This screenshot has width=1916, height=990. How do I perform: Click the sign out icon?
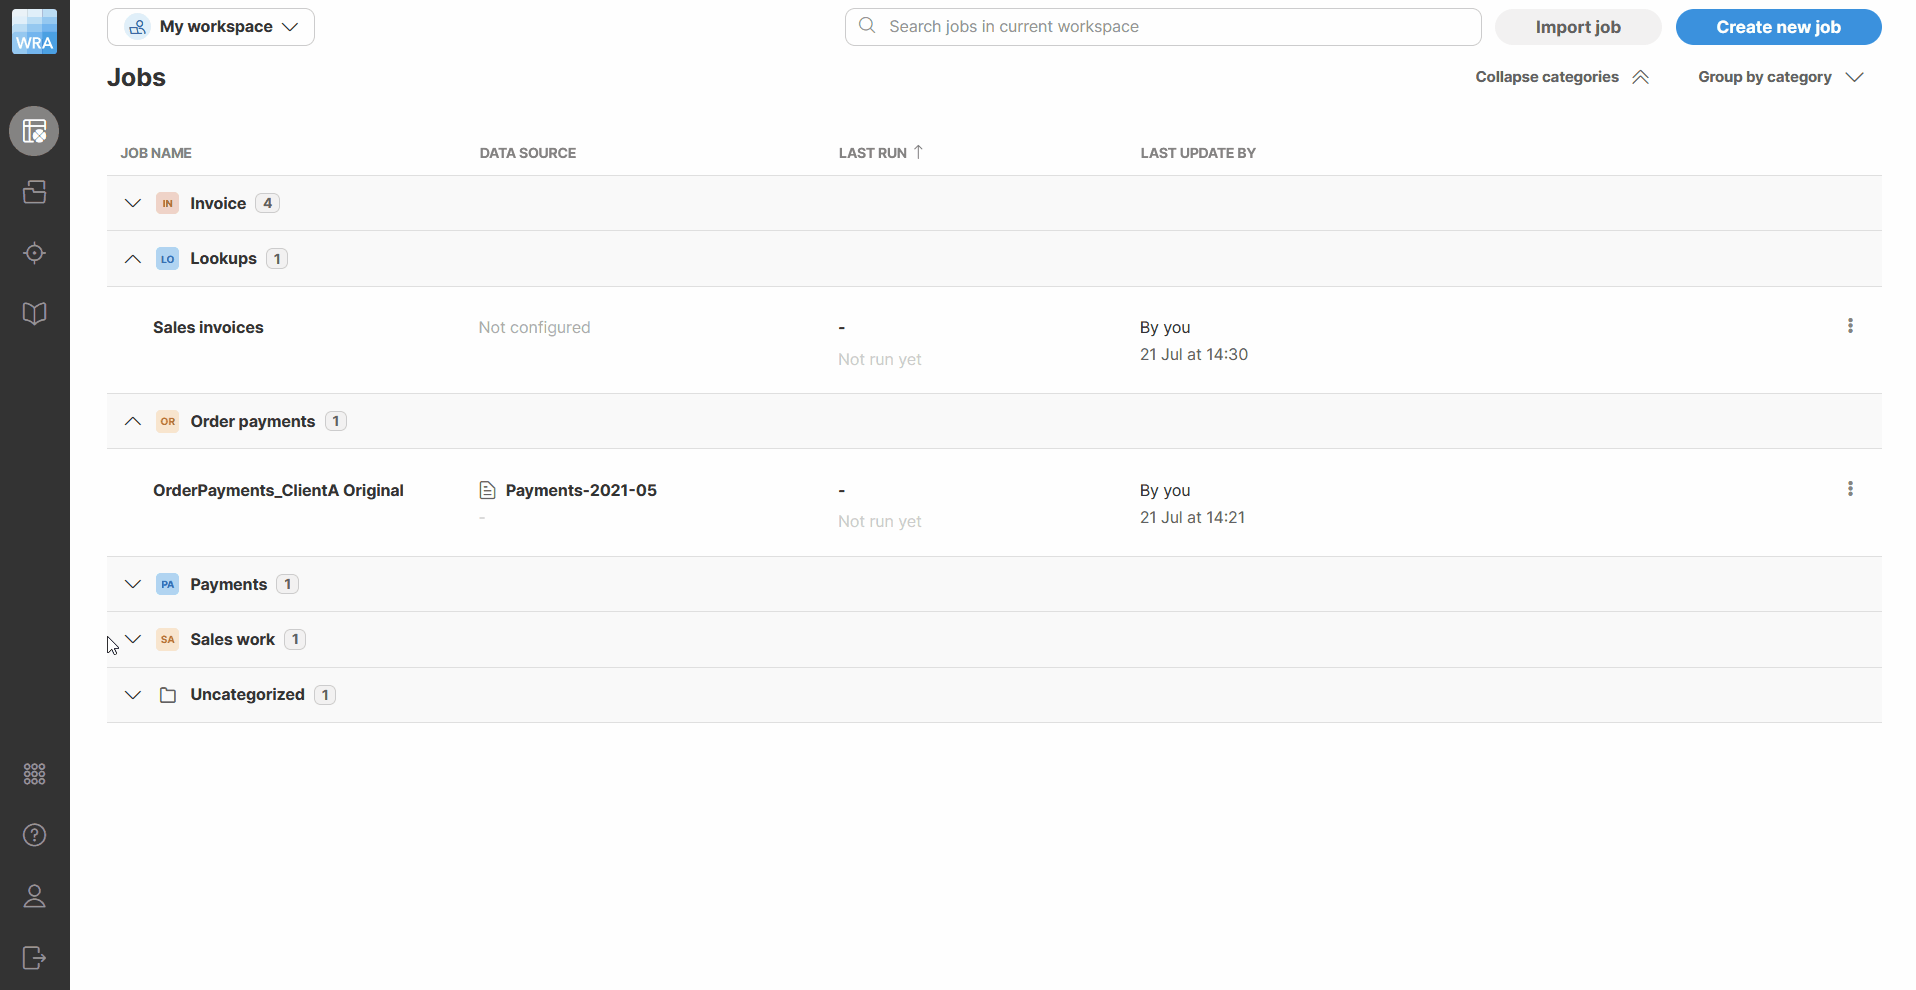(34, 958)
